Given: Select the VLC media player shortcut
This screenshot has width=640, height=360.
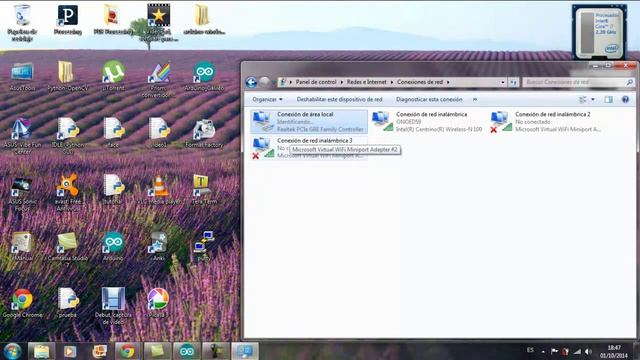Looking at the screenshot, I should click(x=159, y=190).
